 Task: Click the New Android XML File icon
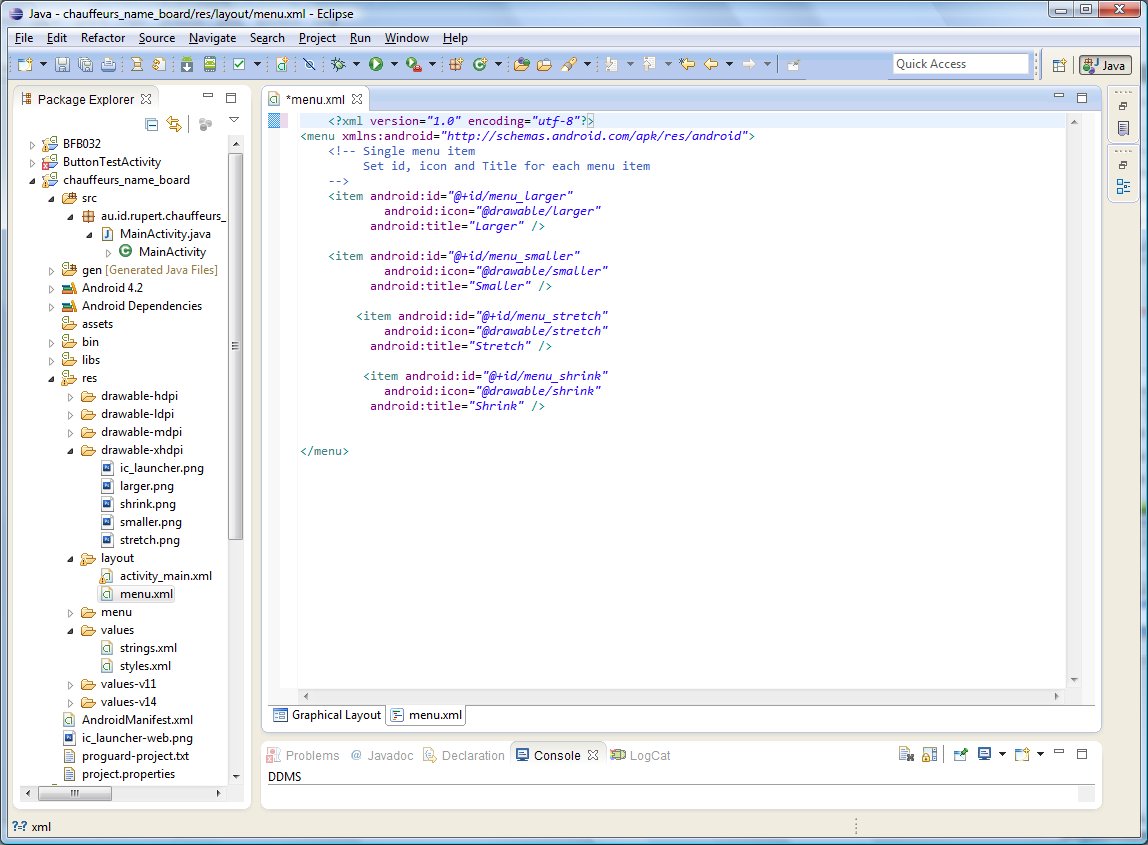(x=282, y=64)
